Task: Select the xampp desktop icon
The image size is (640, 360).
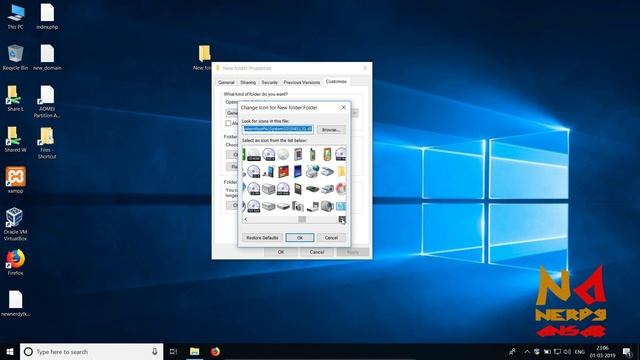Action: pyautogui.click(x=16, y=180)
